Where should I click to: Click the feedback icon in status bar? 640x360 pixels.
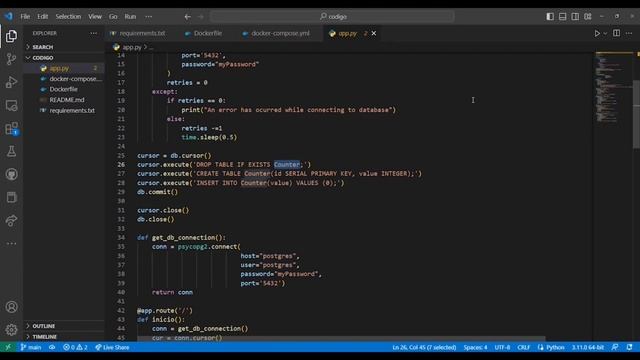(x=615, y=347)
